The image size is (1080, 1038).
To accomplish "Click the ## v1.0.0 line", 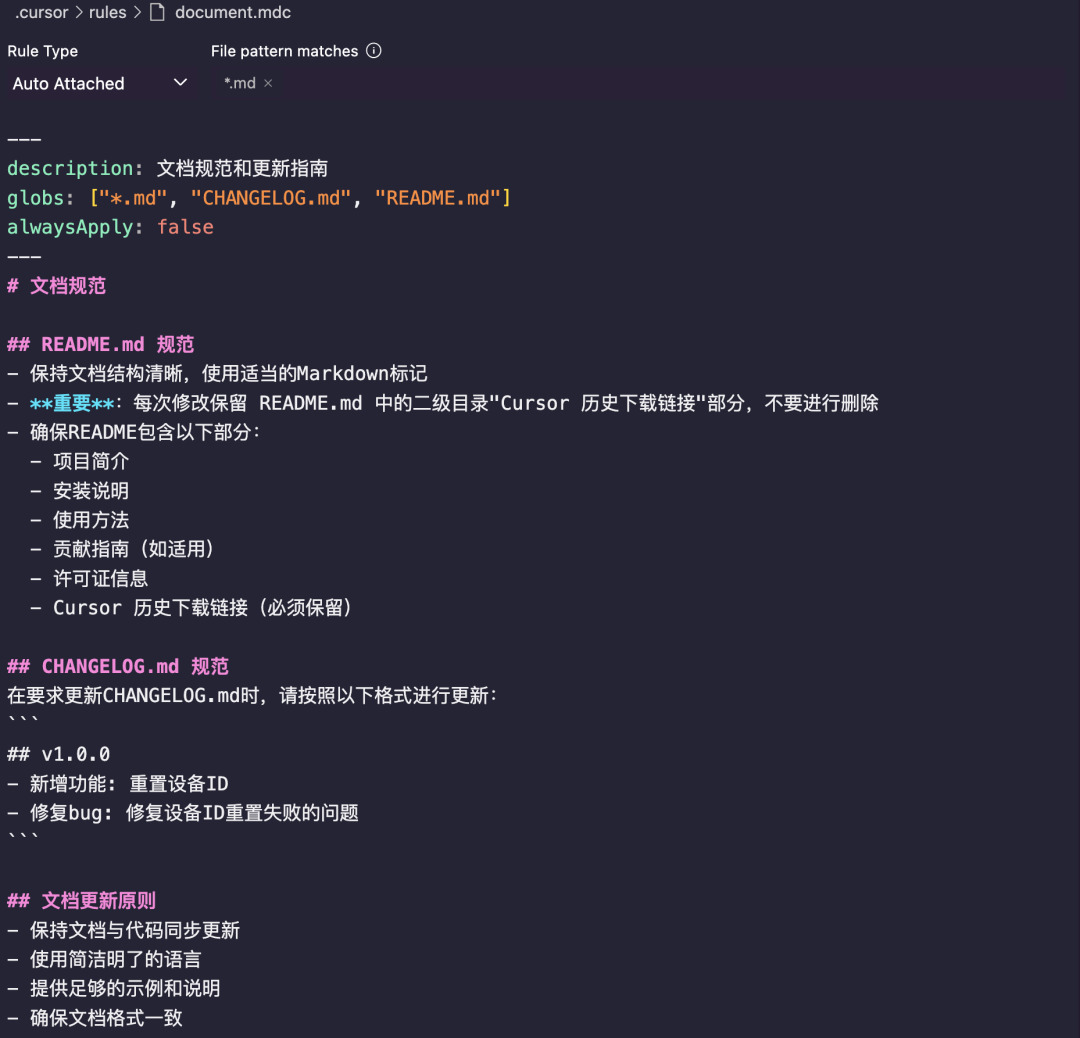I will click(x=59, y=754).
